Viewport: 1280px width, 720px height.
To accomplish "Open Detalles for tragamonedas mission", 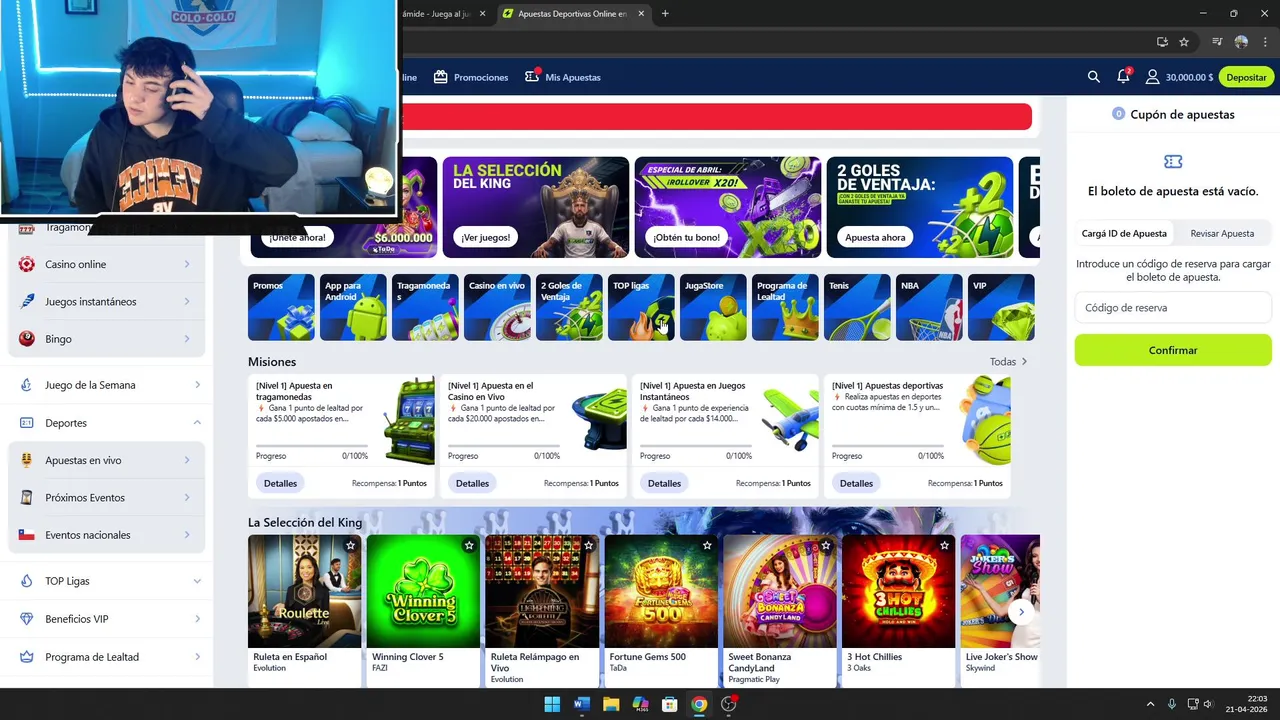I will point(280,483).
